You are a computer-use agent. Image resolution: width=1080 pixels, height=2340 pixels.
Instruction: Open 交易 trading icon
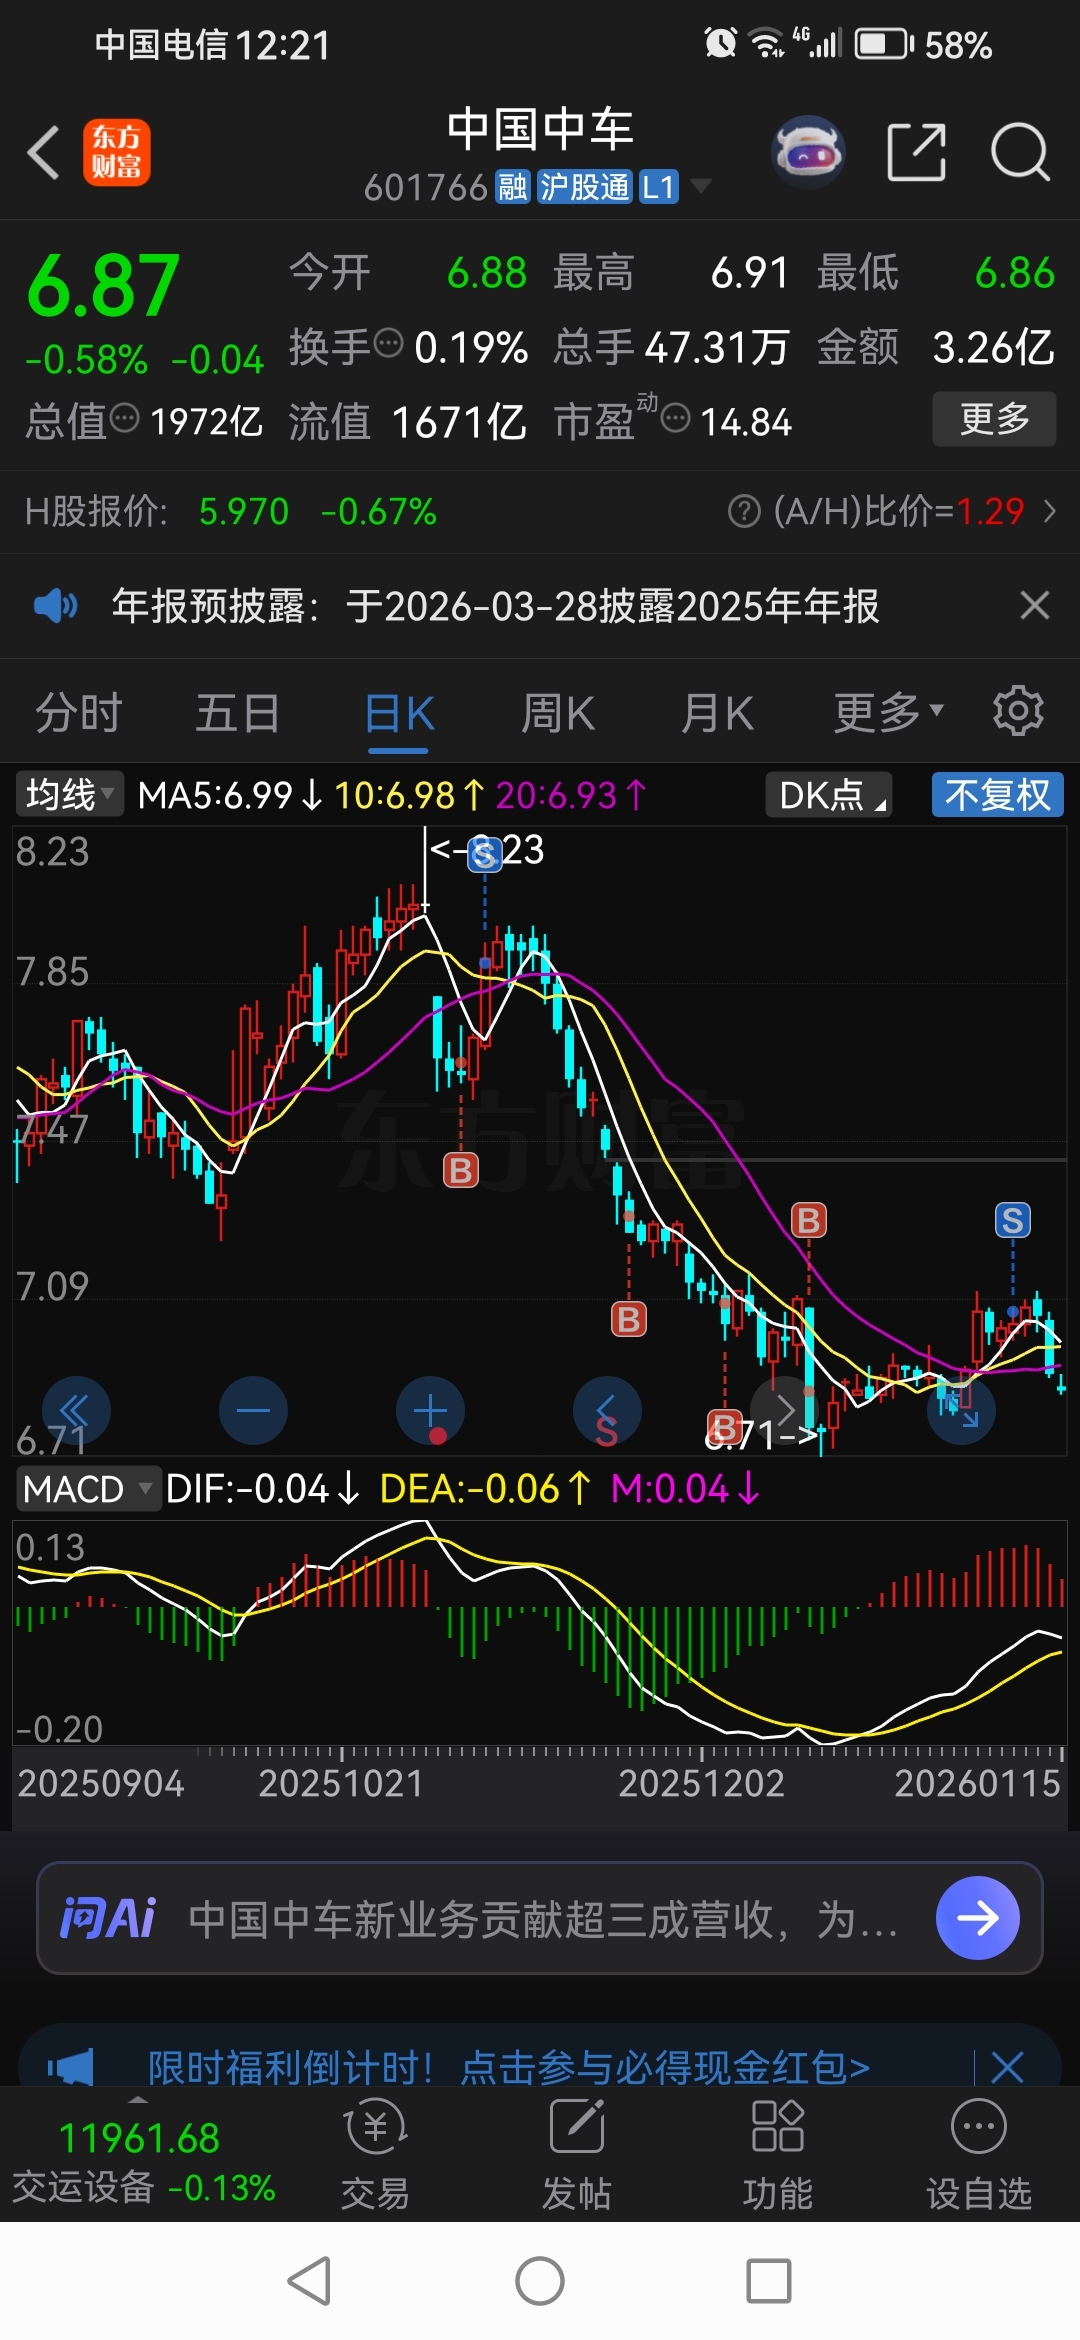click(x=375, y=2154)
